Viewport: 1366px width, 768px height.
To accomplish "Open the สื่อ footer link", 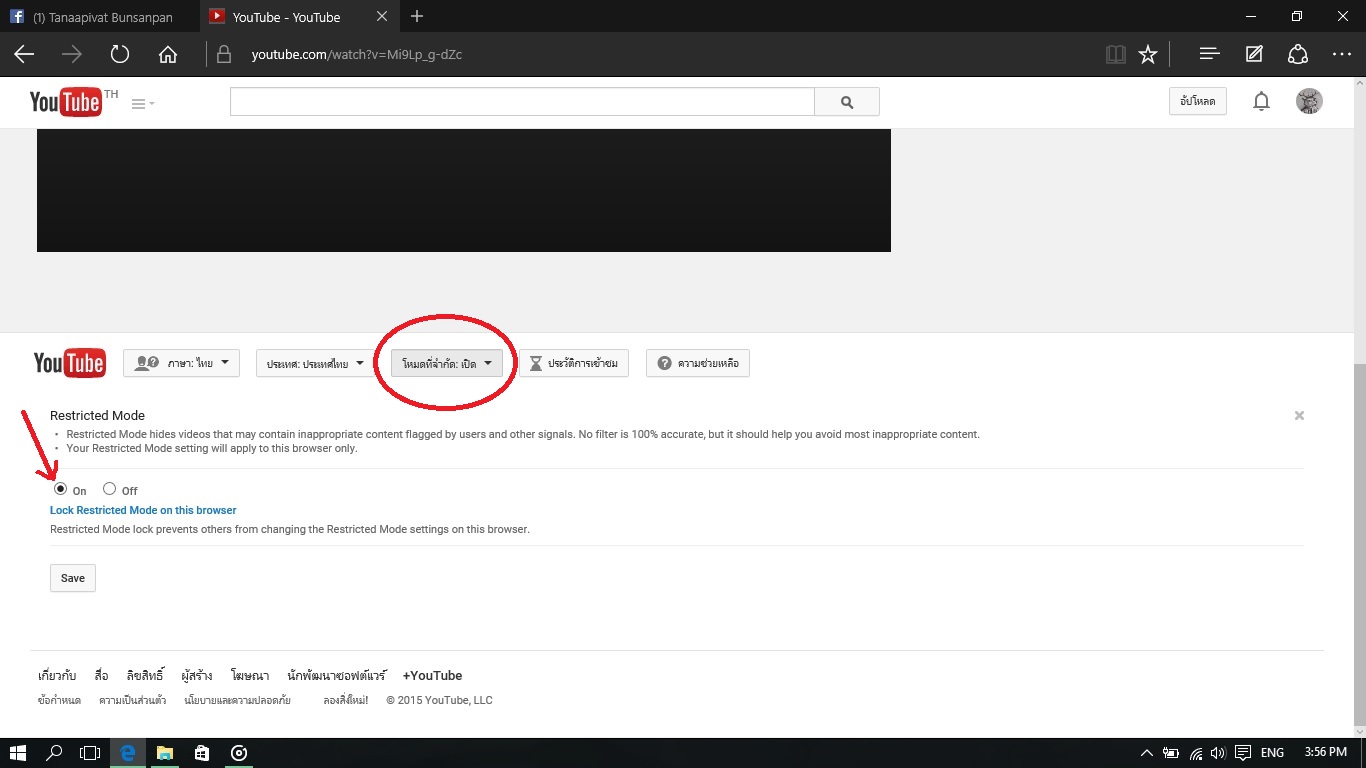I will 101,676.
